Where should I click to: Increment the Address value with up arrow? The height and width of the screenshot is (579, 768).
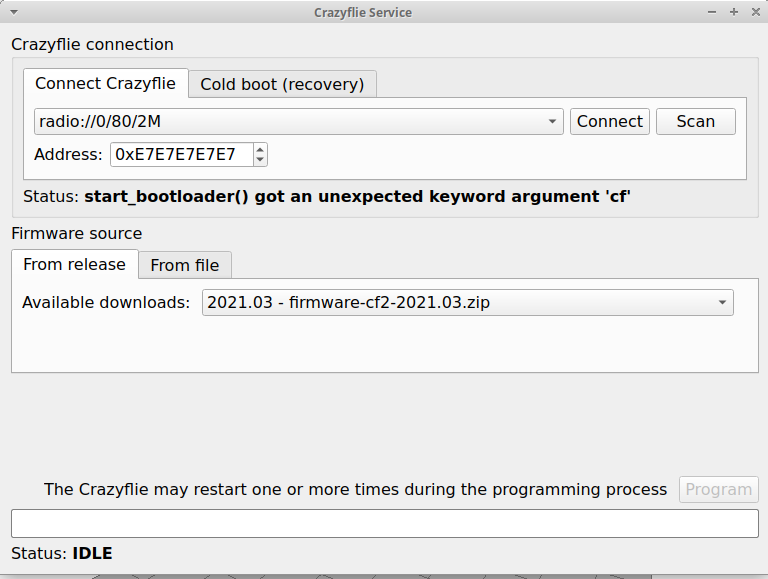click(261, 150)
